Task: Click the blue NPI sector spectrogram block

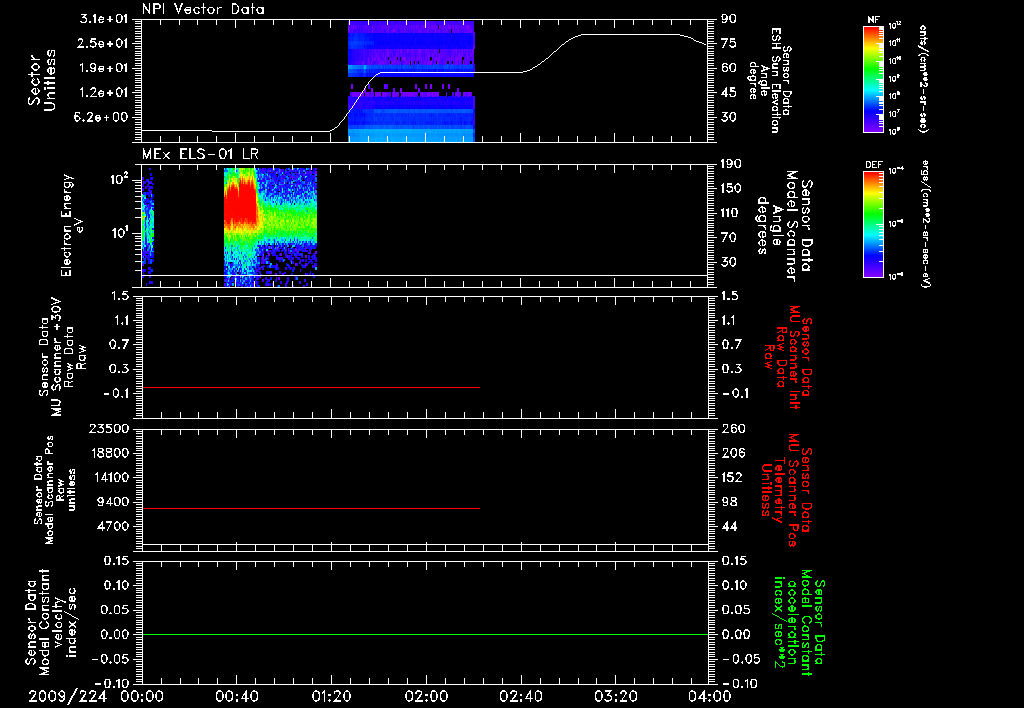Action: [411, 81]
